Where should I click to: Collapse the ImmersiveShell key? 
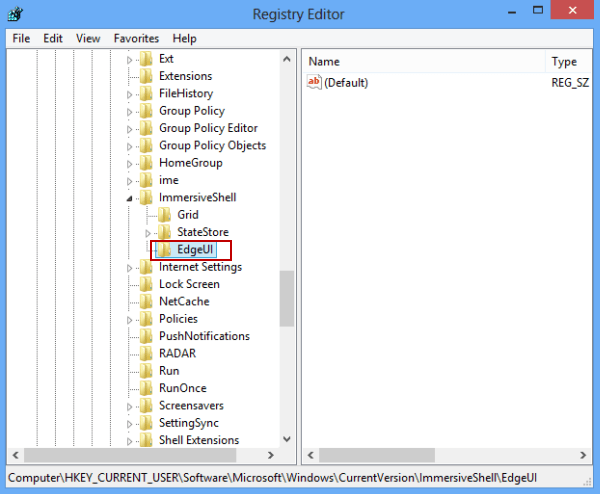129,198
